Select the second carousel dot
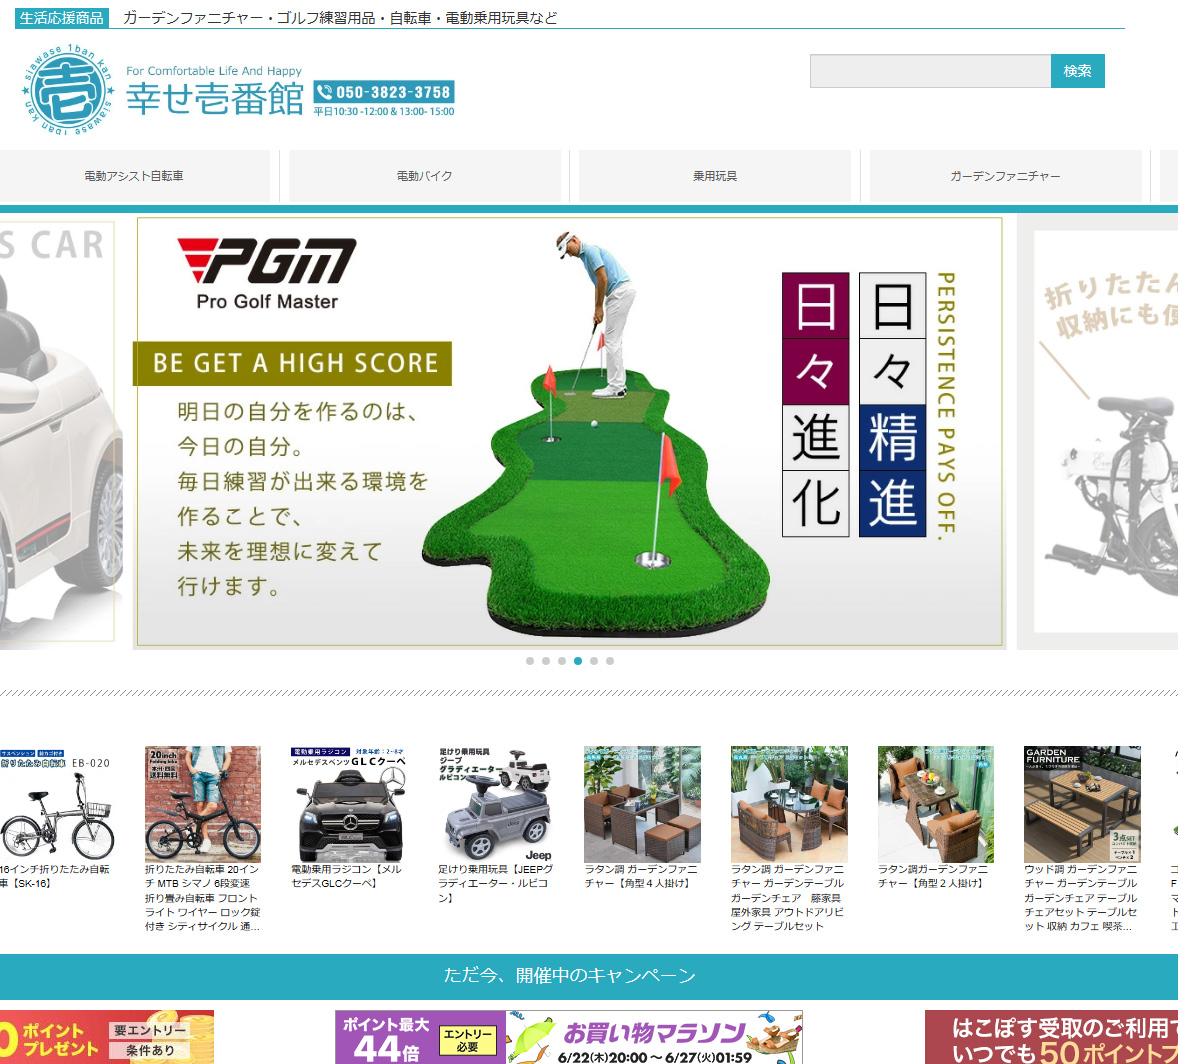The height and width of the screenshot is (1064, 1178). [x=546, y=661]
